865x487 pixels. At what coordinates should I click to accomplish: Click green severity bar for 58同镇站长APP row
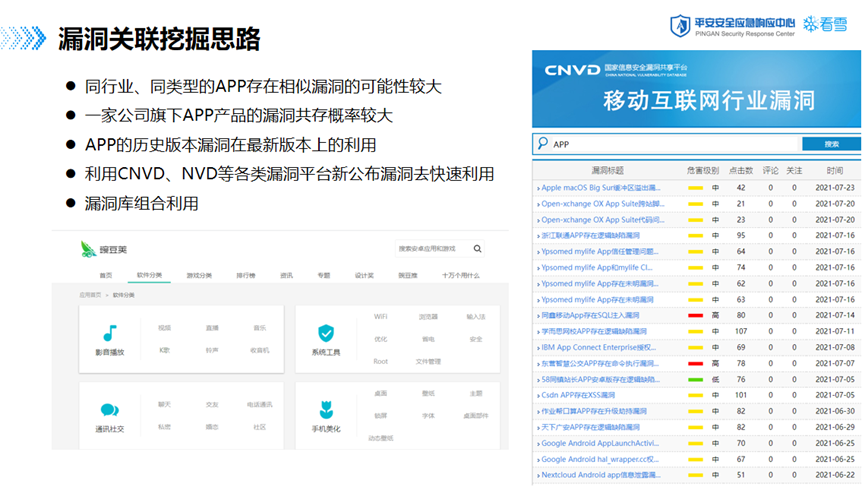click(x=695, y=379)
